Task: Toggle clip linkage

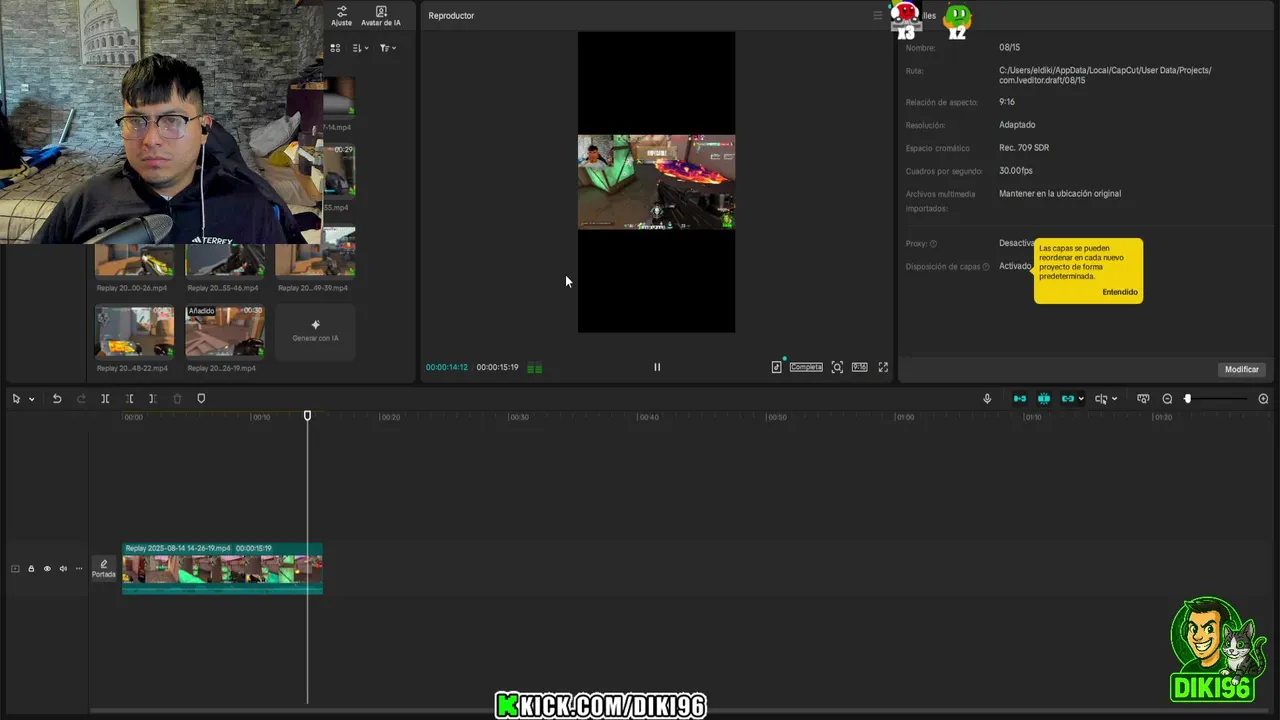Action: (x=1068, y=399)
